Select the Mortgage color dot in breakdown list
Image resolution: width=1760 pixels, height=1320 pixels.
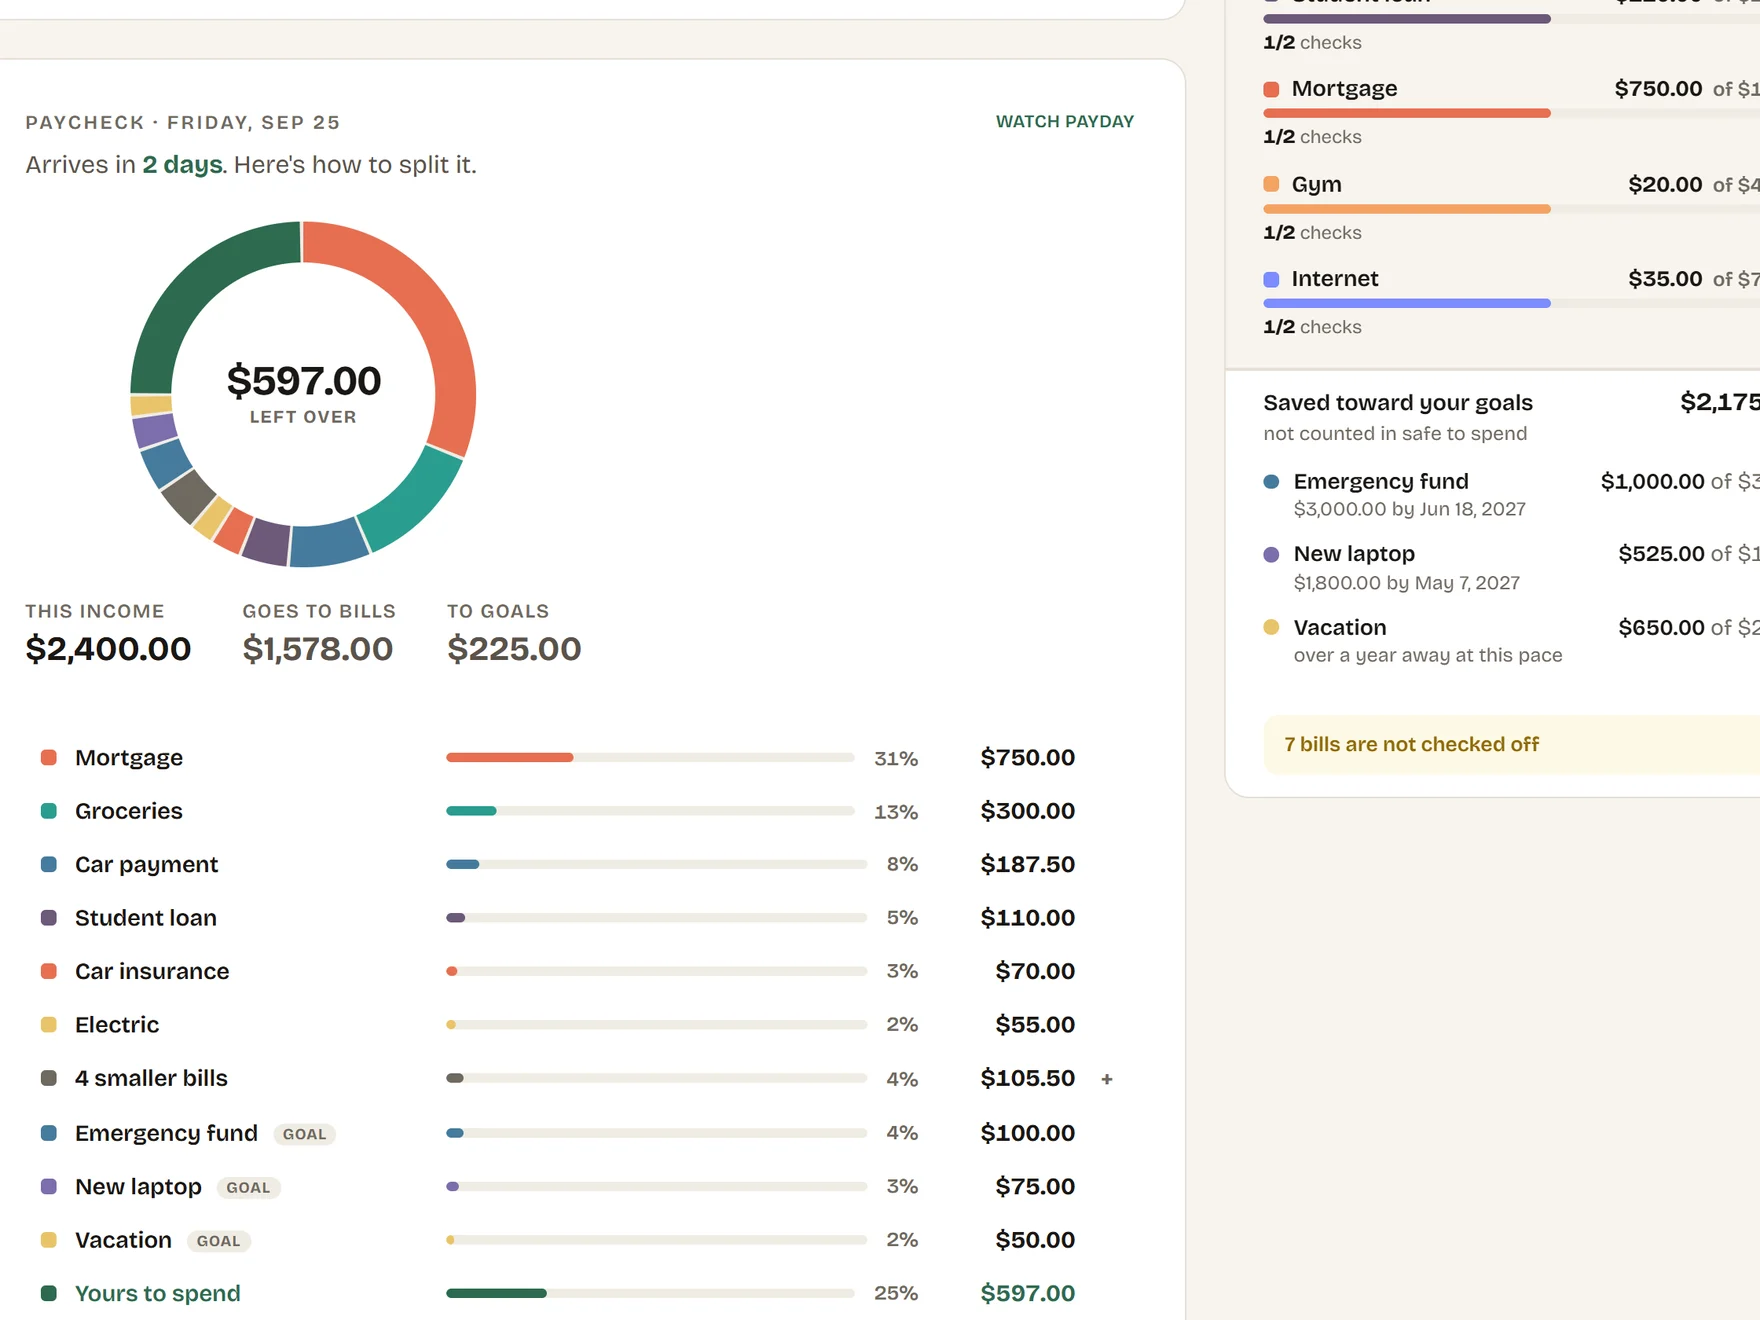[48, 757]
